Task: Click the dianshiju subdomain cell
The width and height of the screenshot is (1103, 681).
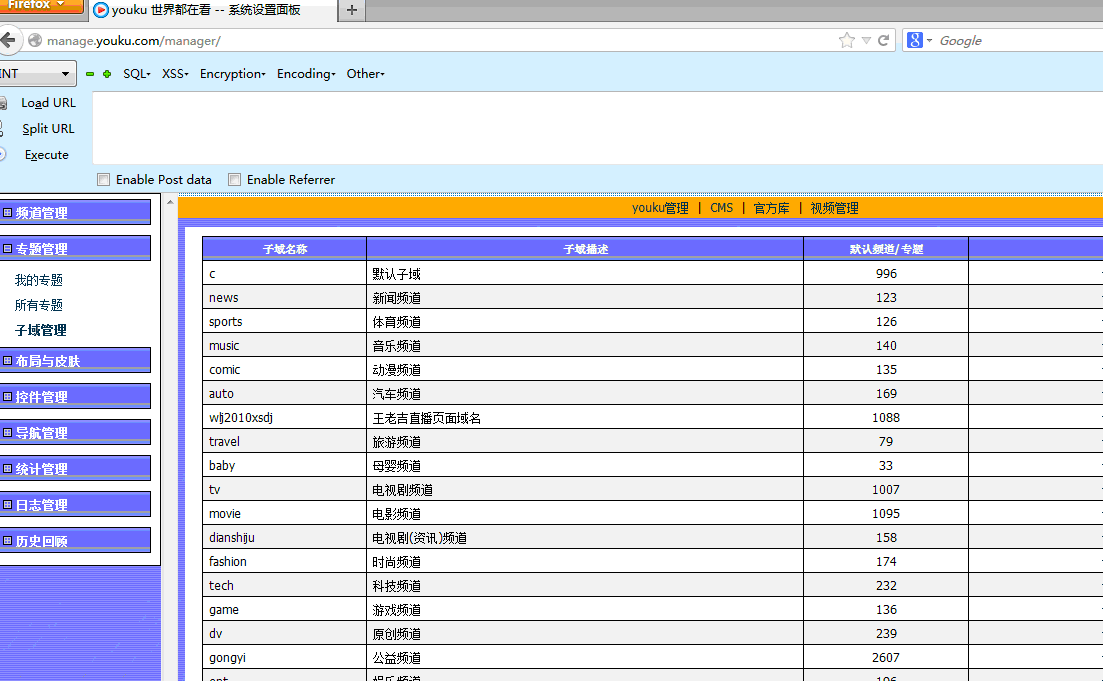Action: 285,537
